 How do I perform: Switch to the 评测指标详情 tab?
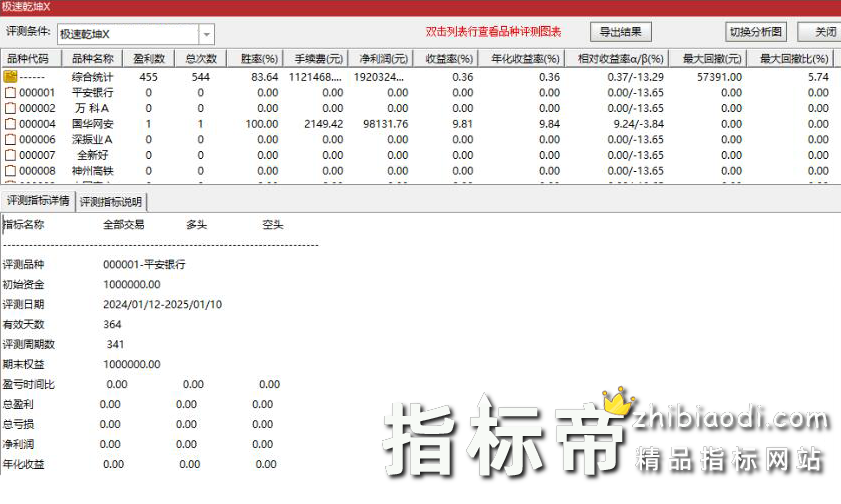(x=38, y=201)
